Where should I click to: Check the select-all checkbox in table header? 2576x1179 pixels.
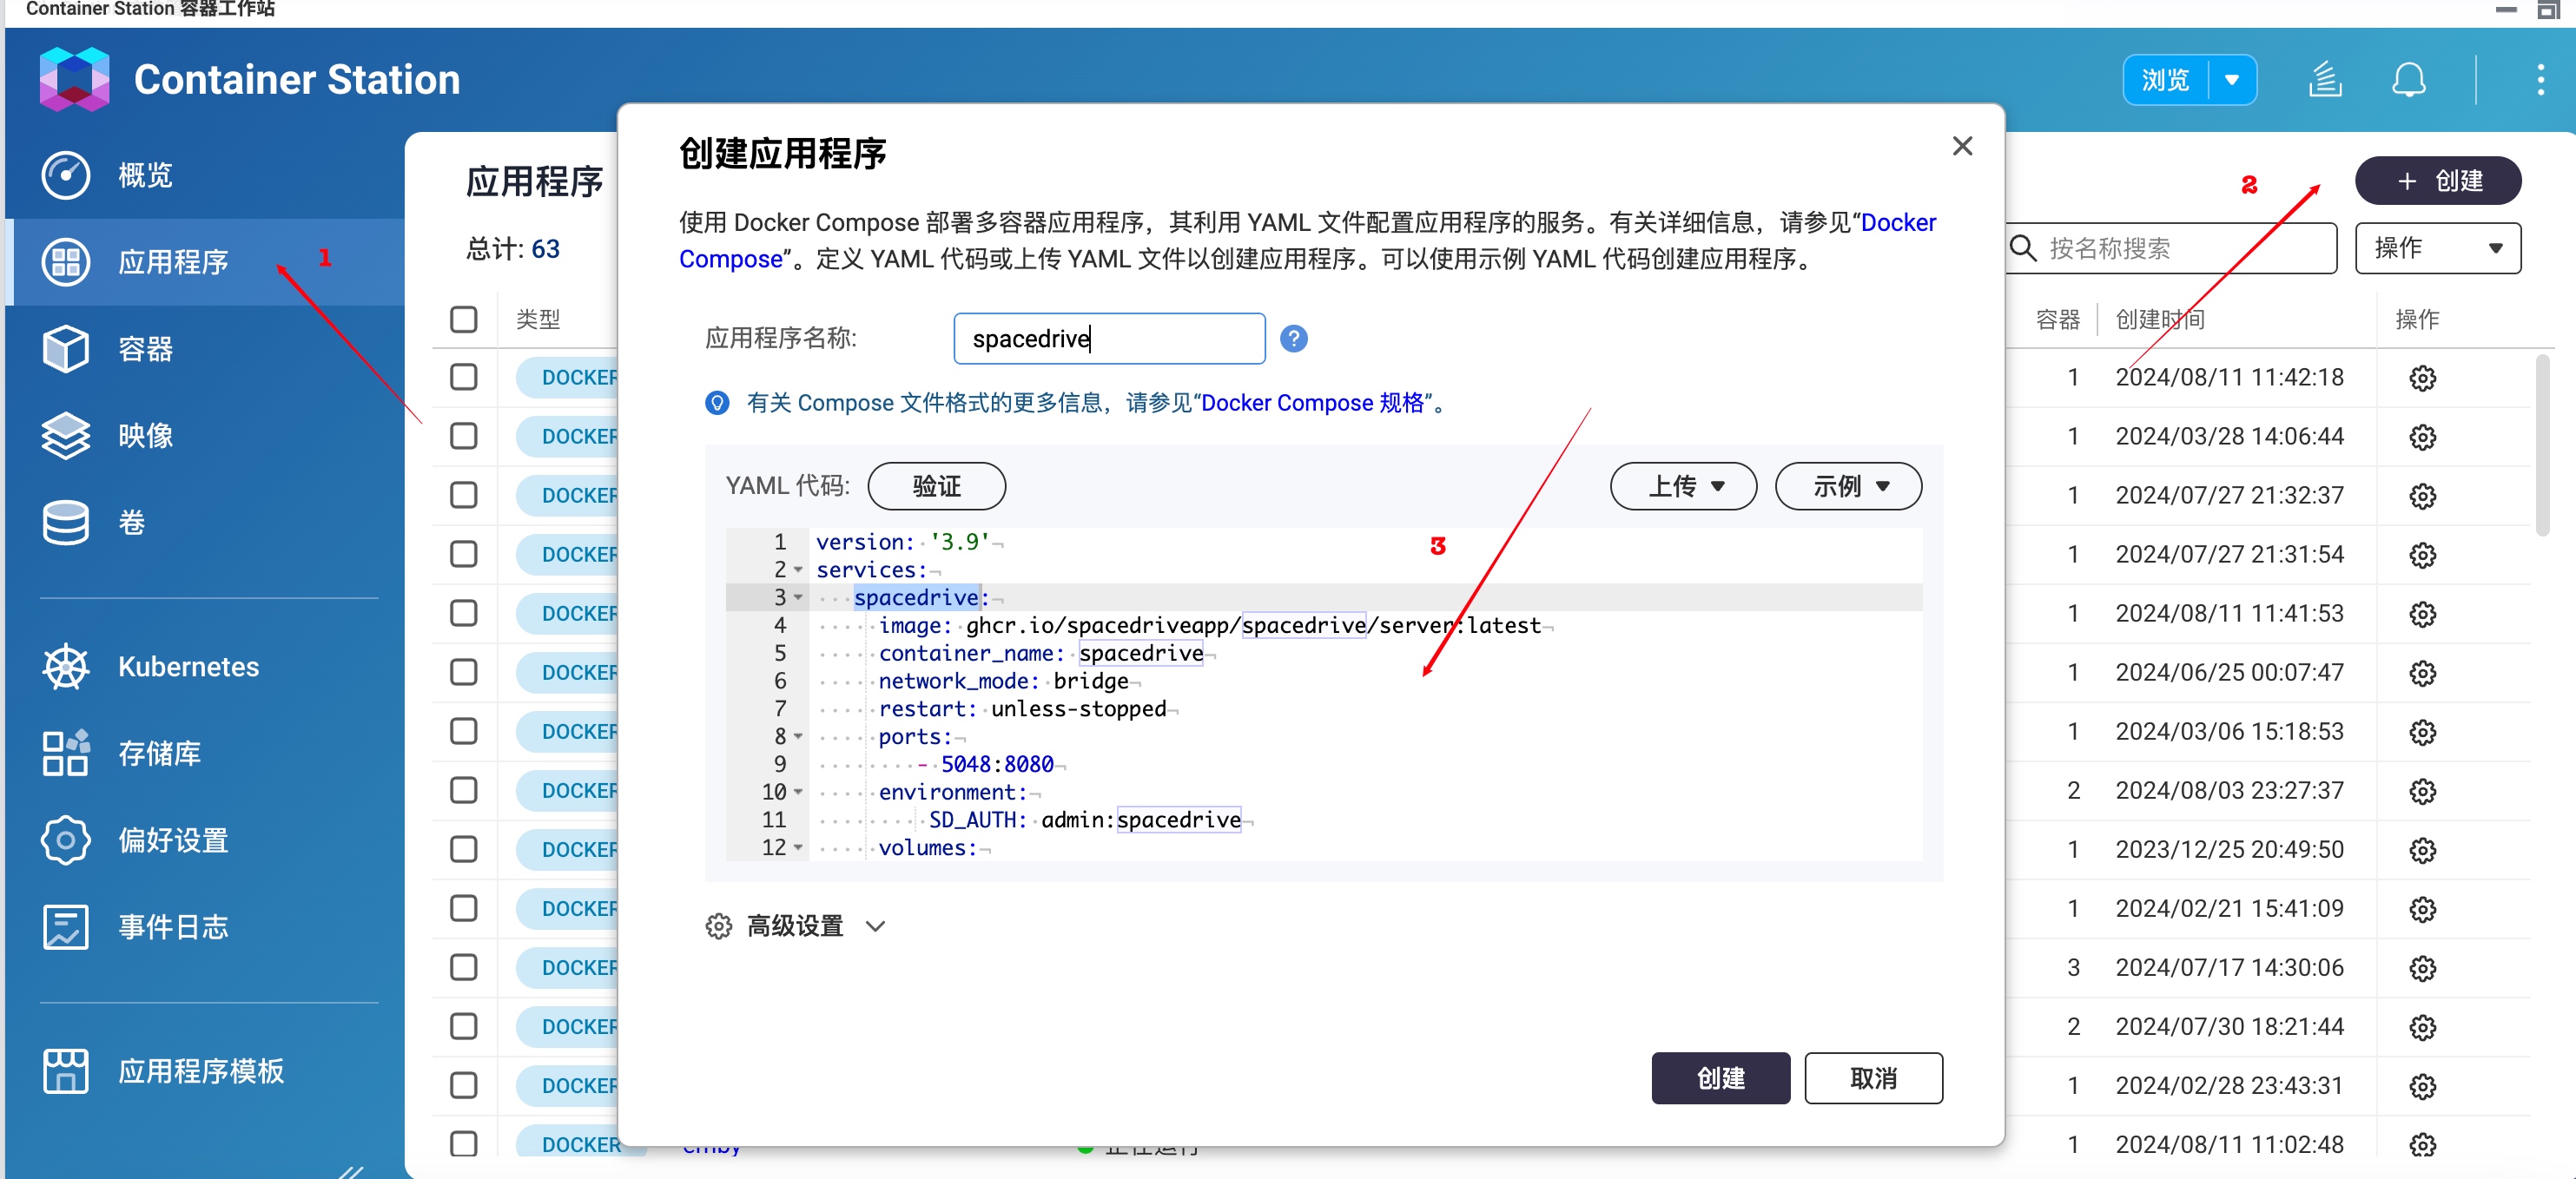point(463,320)
